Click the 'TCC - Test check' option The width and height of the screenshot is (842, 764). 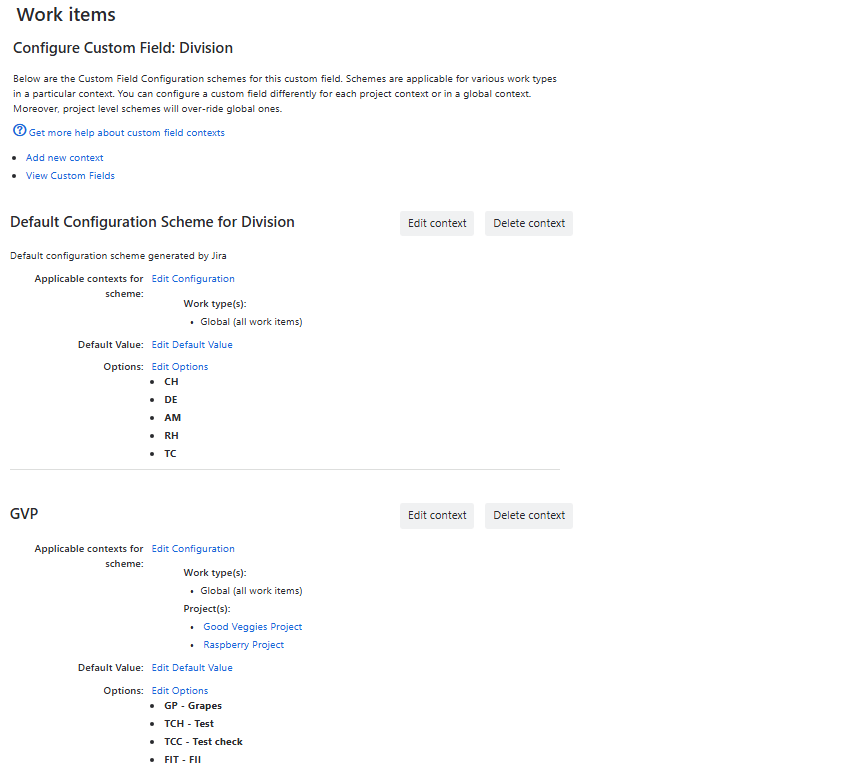[x=203, y=742]
